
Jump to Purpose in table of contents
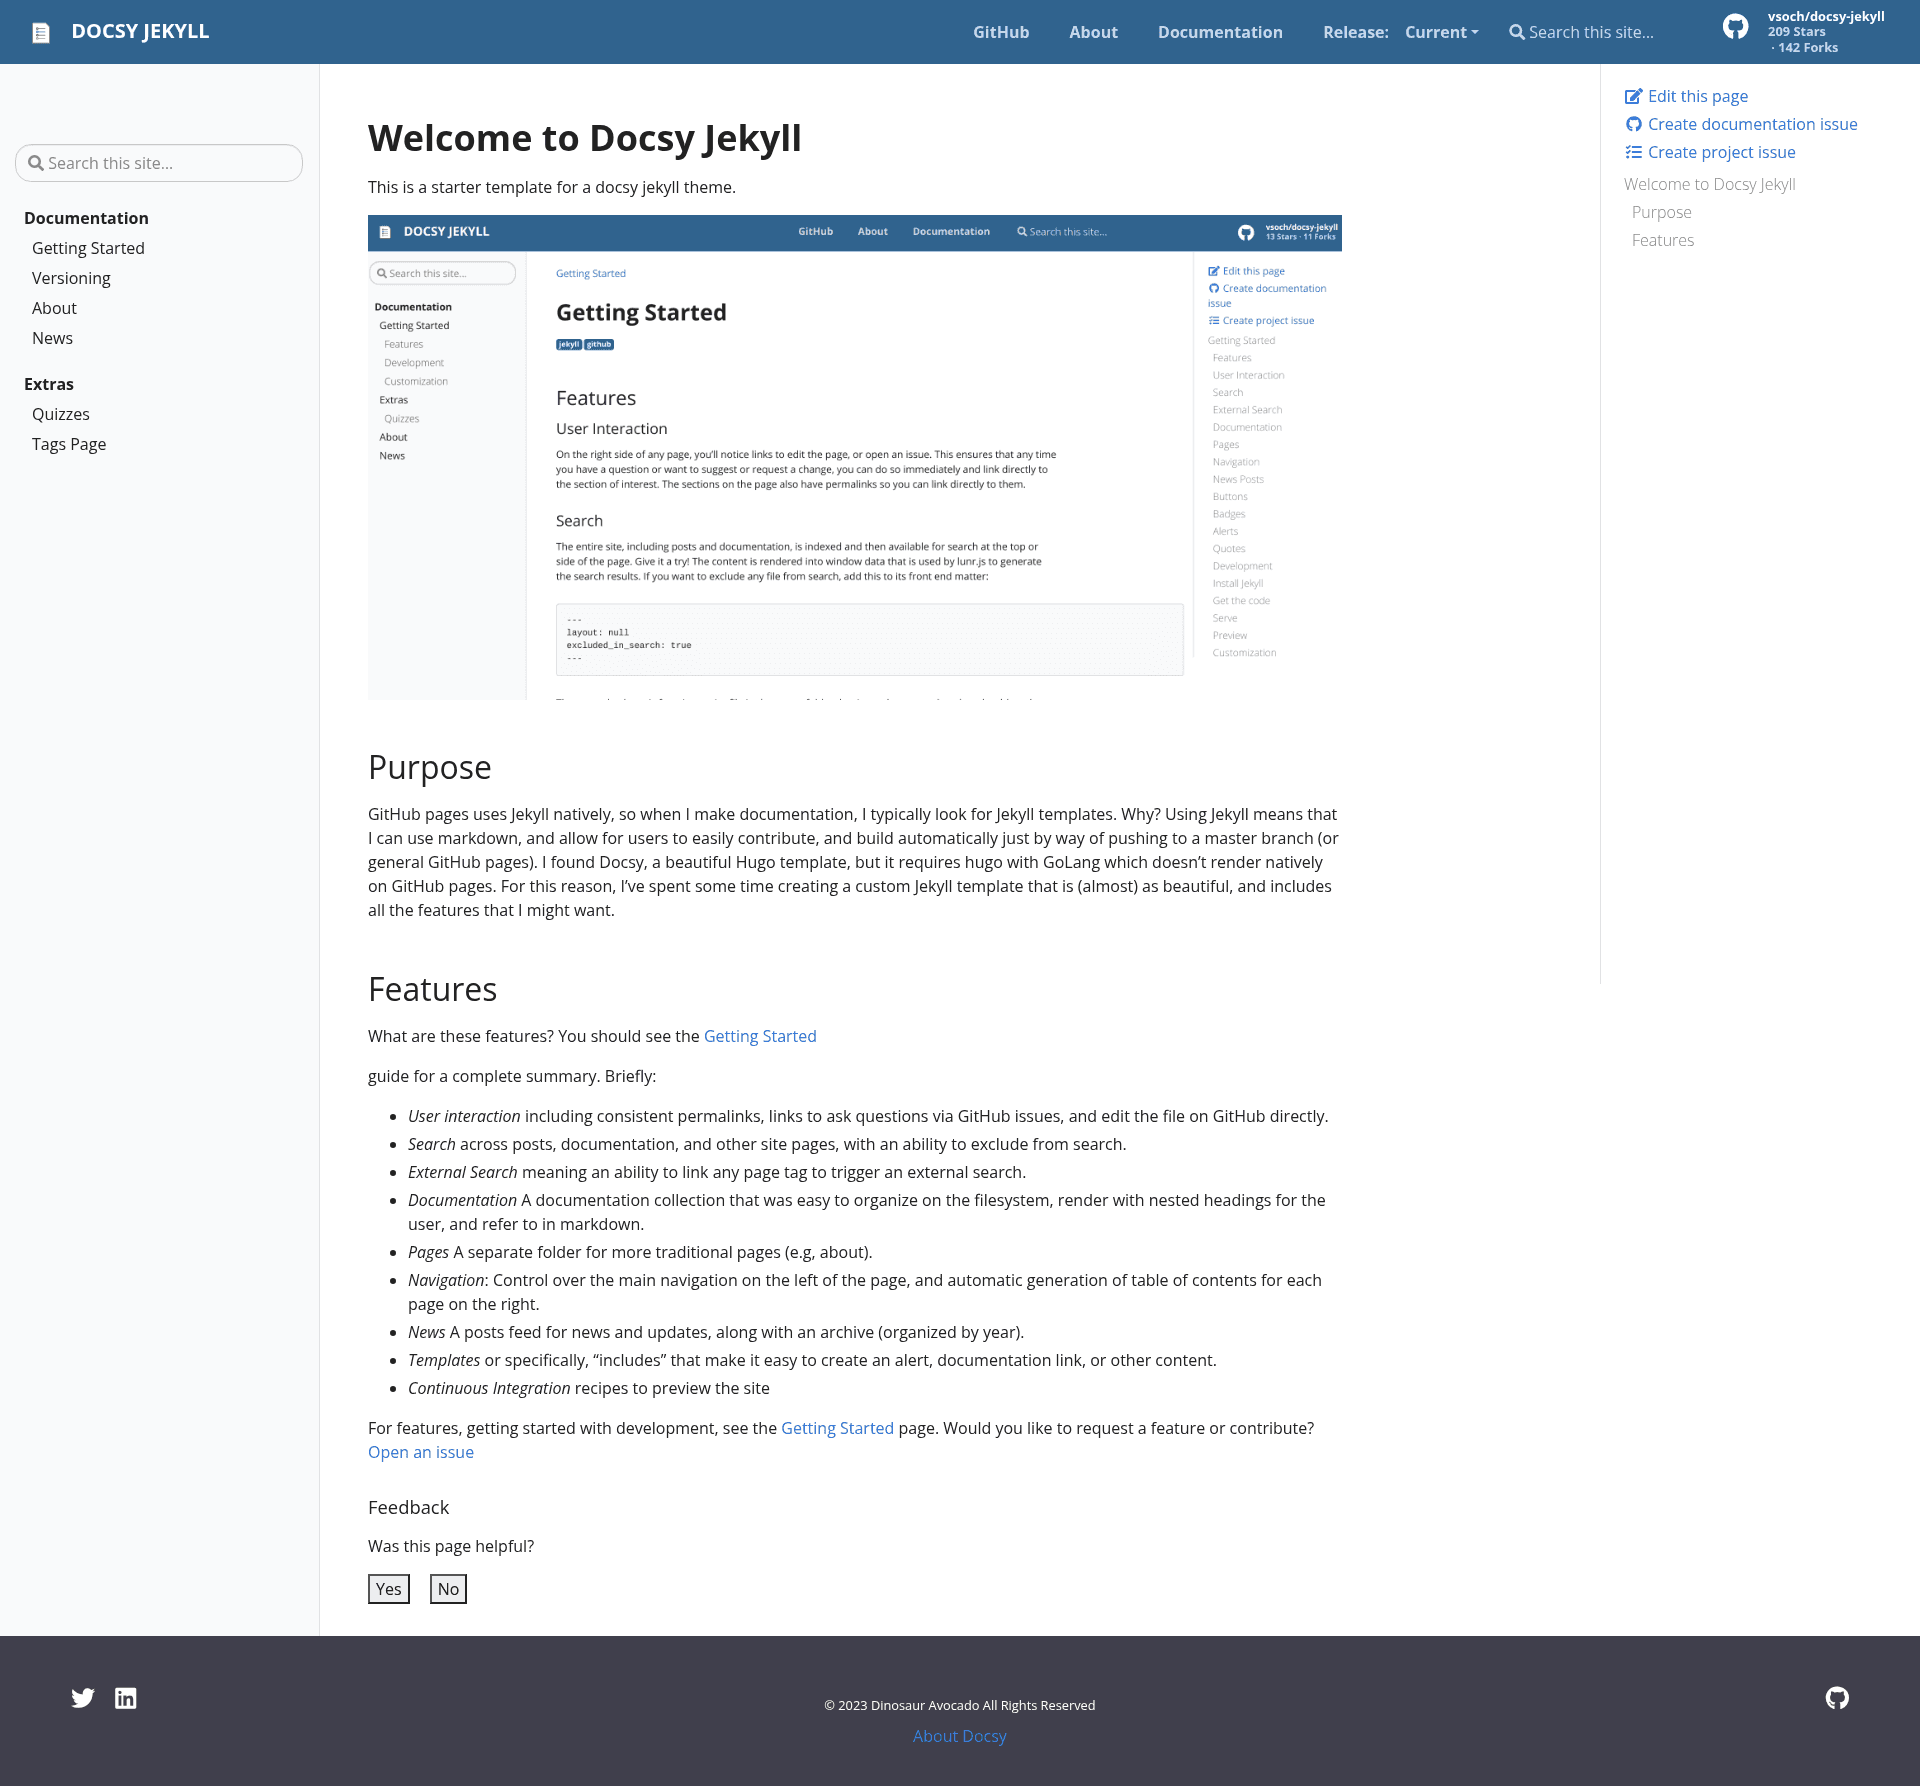[x=1662, y=212]
